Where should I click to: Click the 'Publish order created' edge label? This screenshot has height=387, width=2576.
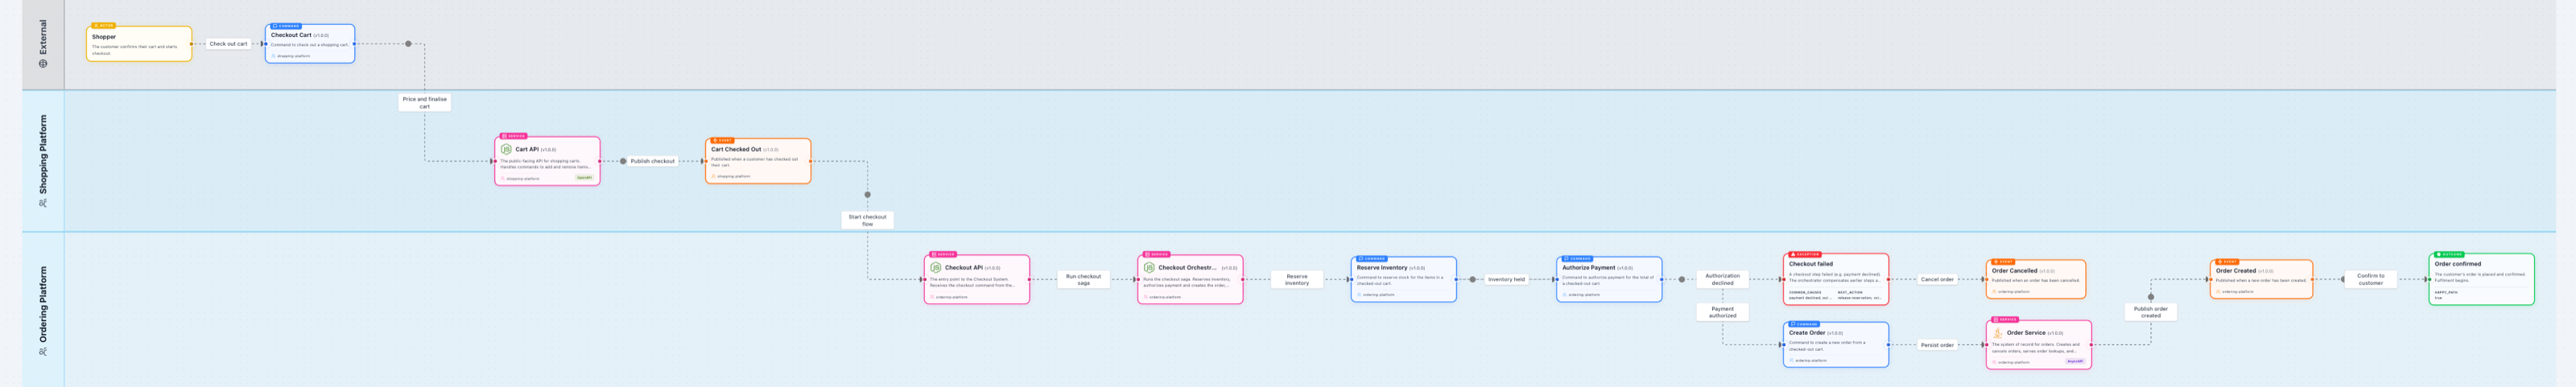pyautogui.click(x=2151, y=312)
